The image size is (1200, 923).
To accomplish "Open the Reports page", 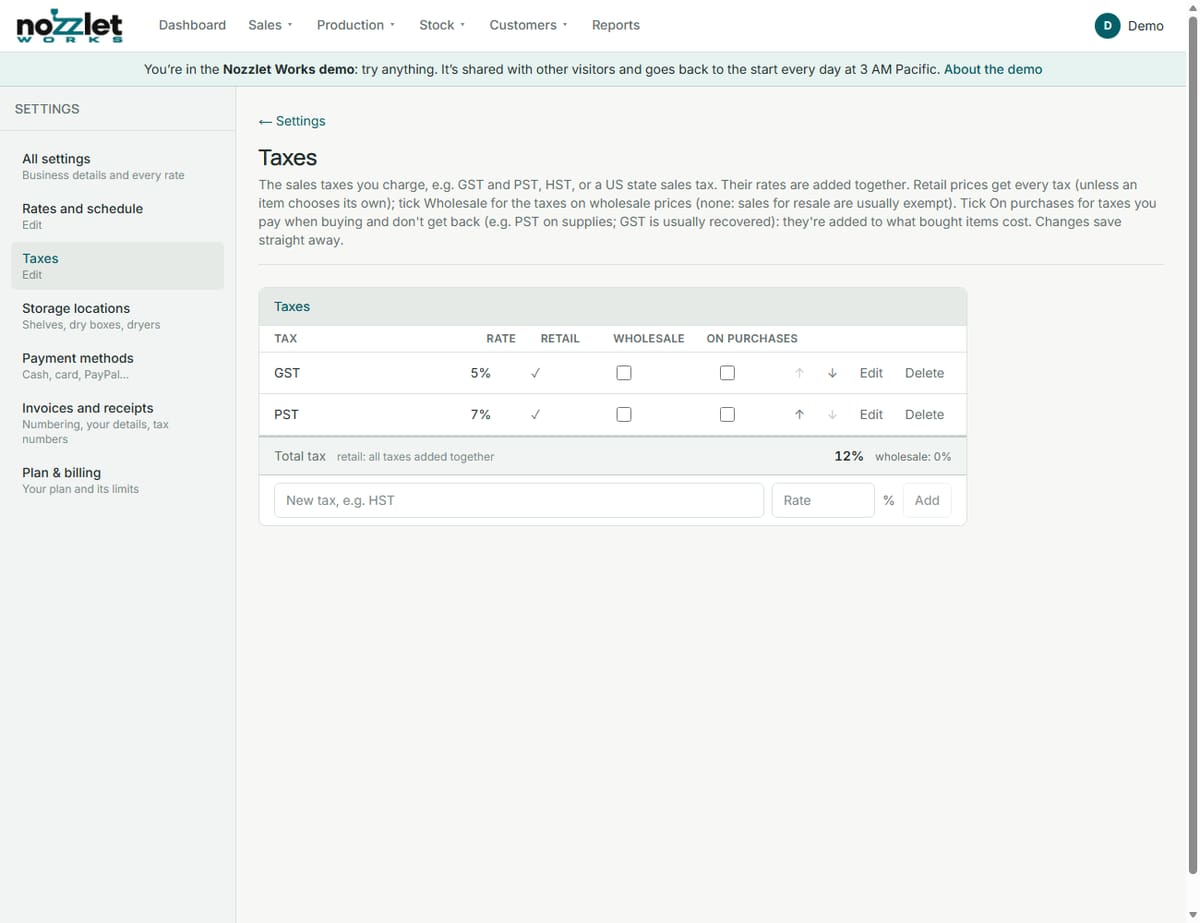I will coord(615,25).
